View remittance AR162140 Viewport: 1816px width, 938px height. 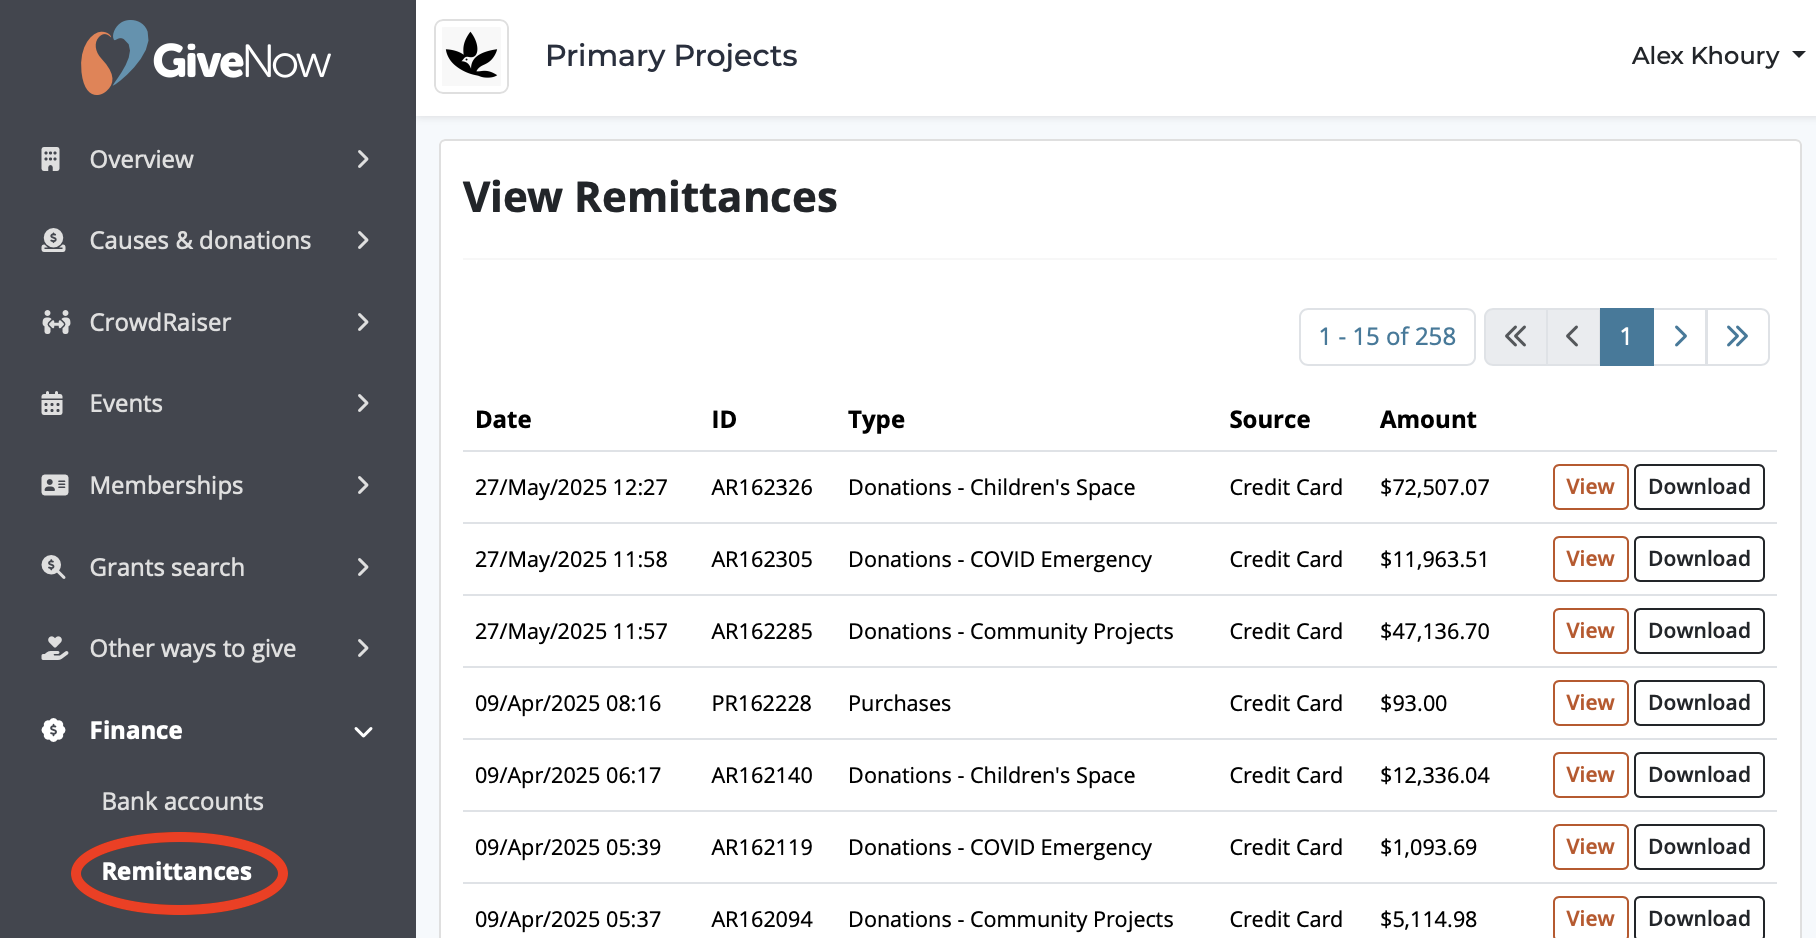1590,775
